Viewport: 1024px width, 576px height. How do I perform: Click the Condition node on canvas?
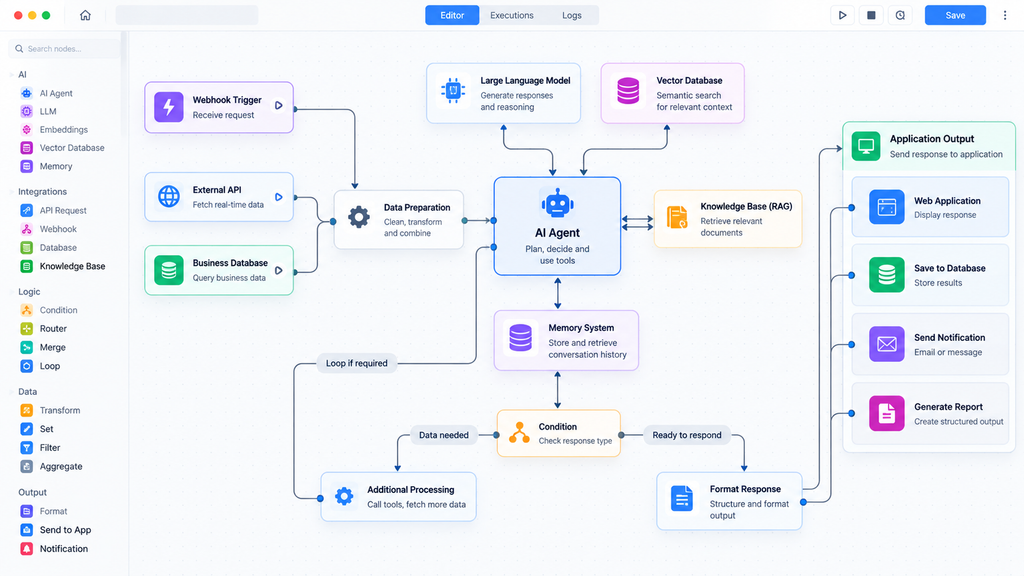tap(558, 433)
